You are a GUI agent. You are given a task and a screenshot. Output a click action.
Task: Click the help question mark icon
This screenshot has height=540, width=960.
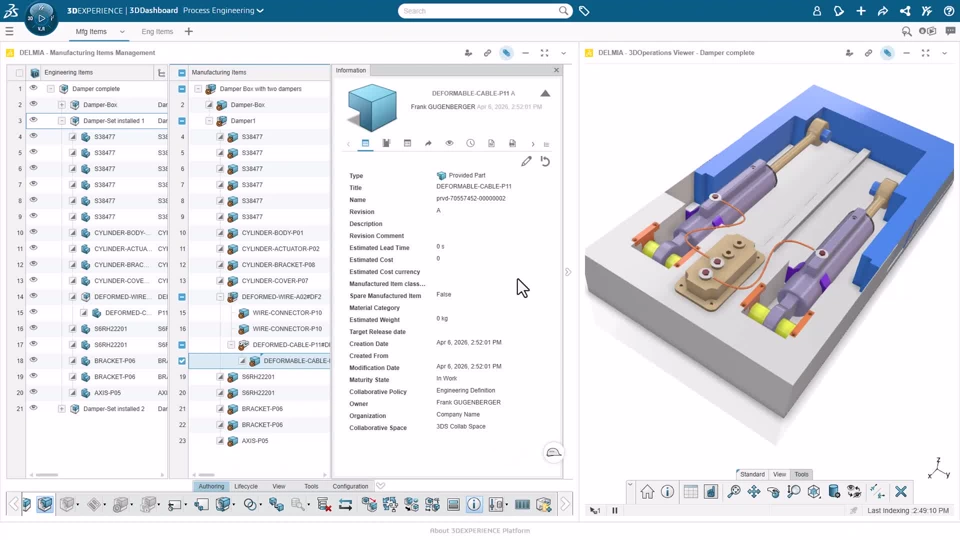pos(949,11)
